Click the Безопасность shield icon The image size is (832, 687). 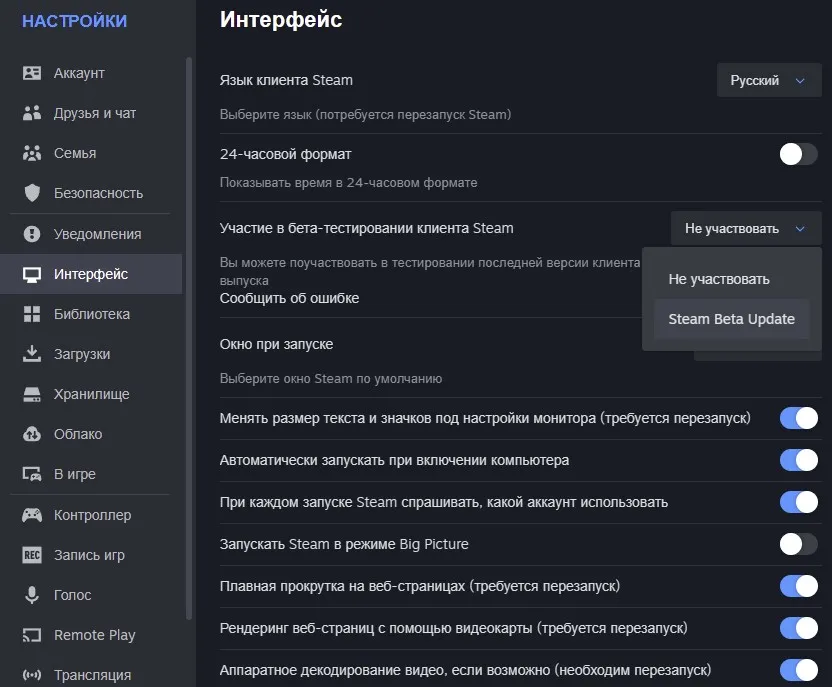point(32,193)
